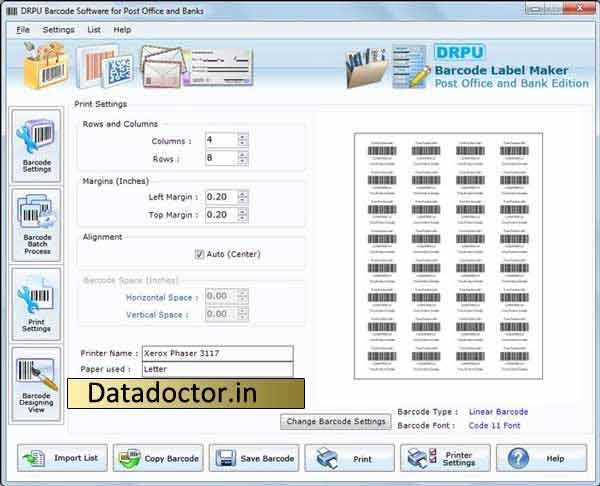
Task: Increase the Columns value with up arrow
Action: [243, 136]
